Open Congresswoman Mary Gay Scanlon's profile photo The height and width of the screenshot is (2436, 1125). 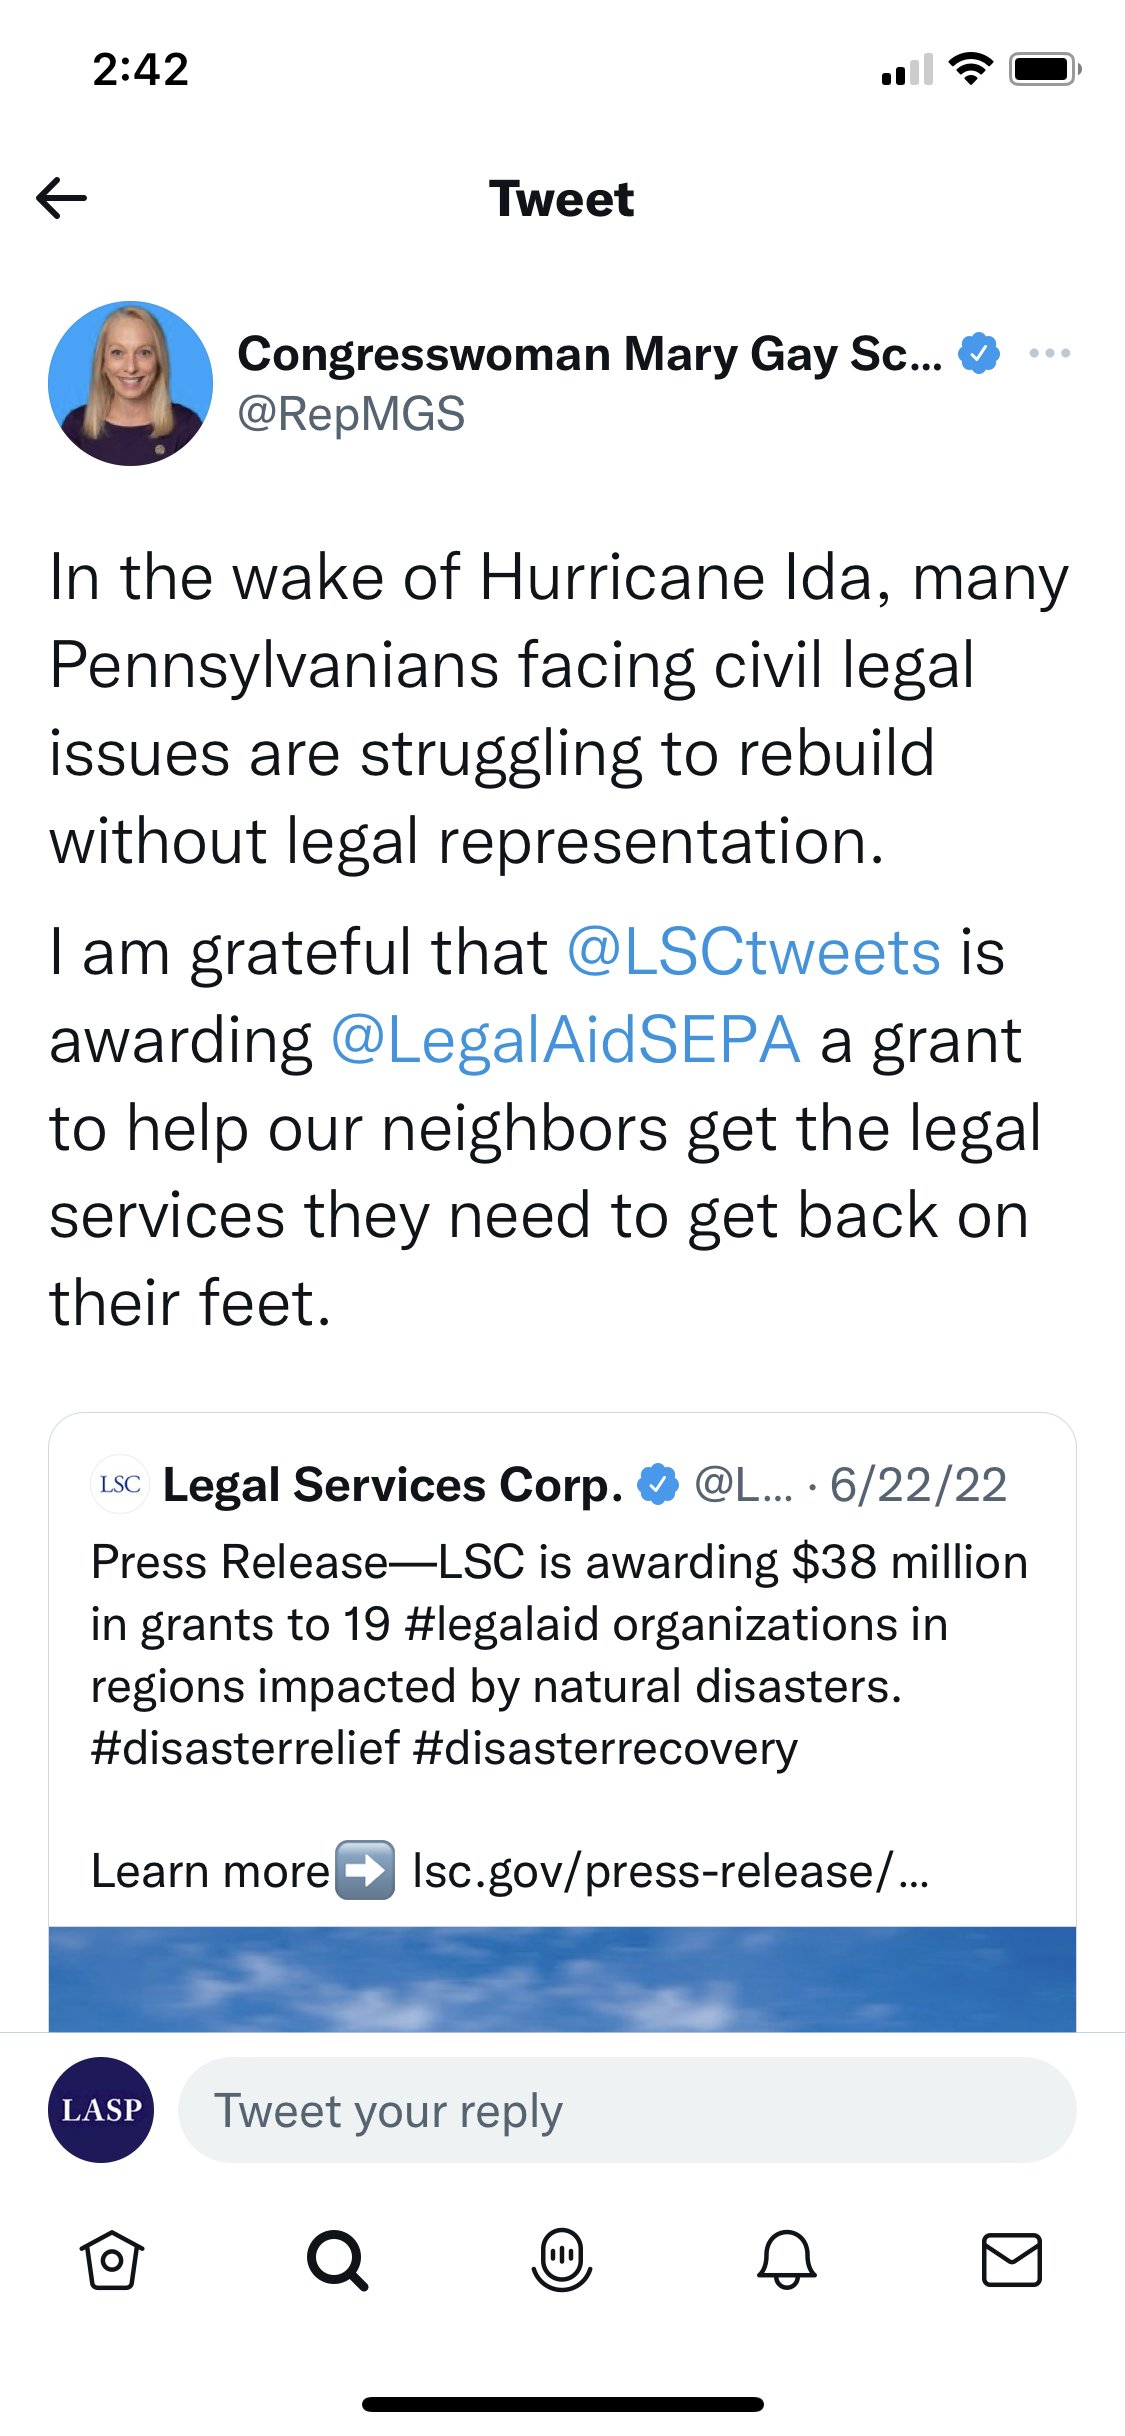(x=131, y=383)
